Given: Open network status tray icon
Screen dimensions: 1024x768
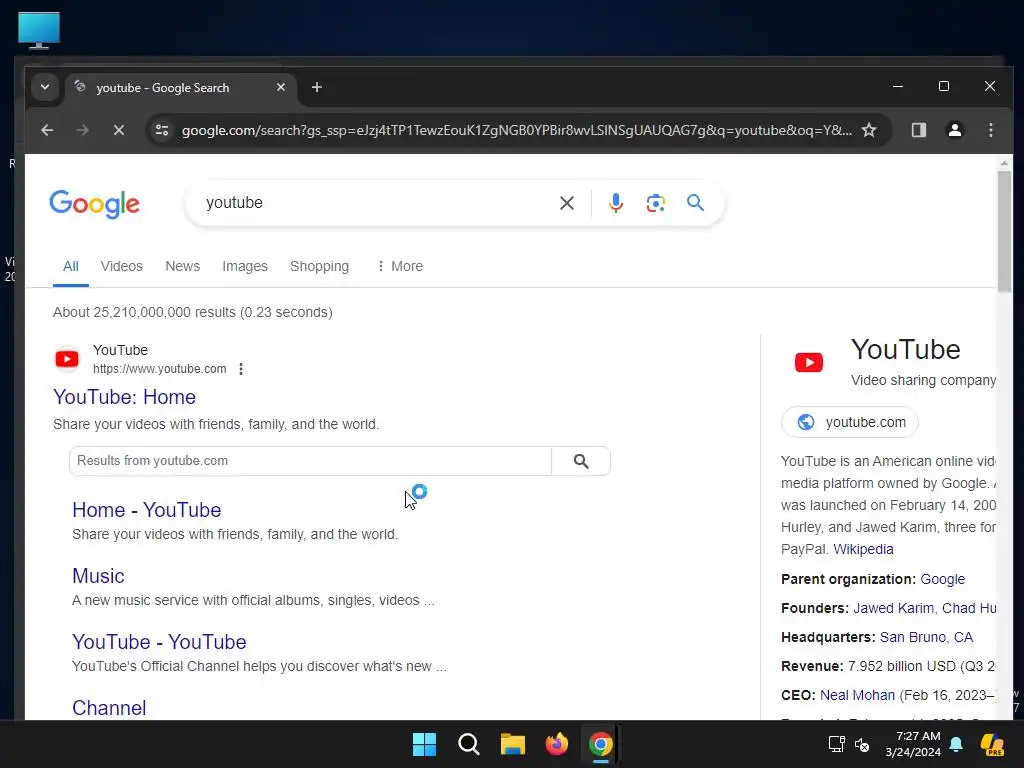Looking at the screenshot, I should coord(836,744).
